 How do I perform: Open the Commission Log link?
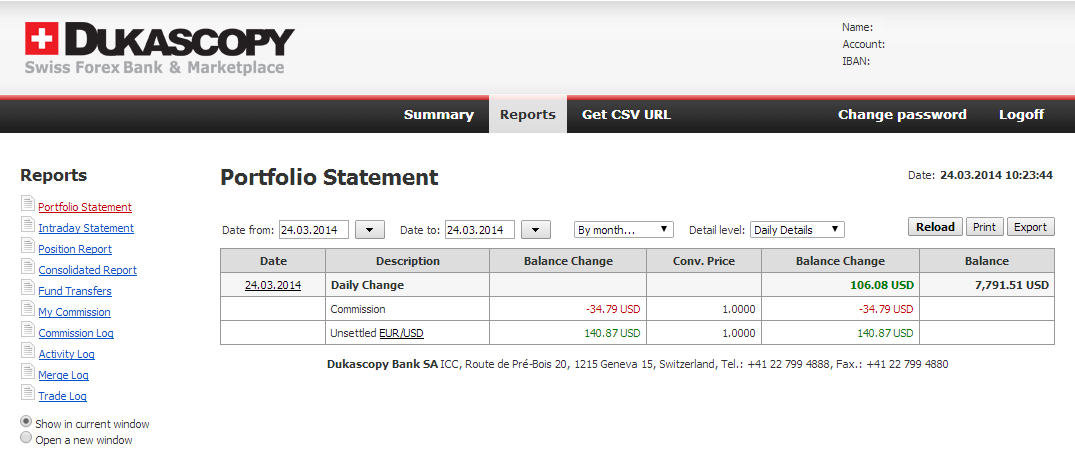pos(76,333)
